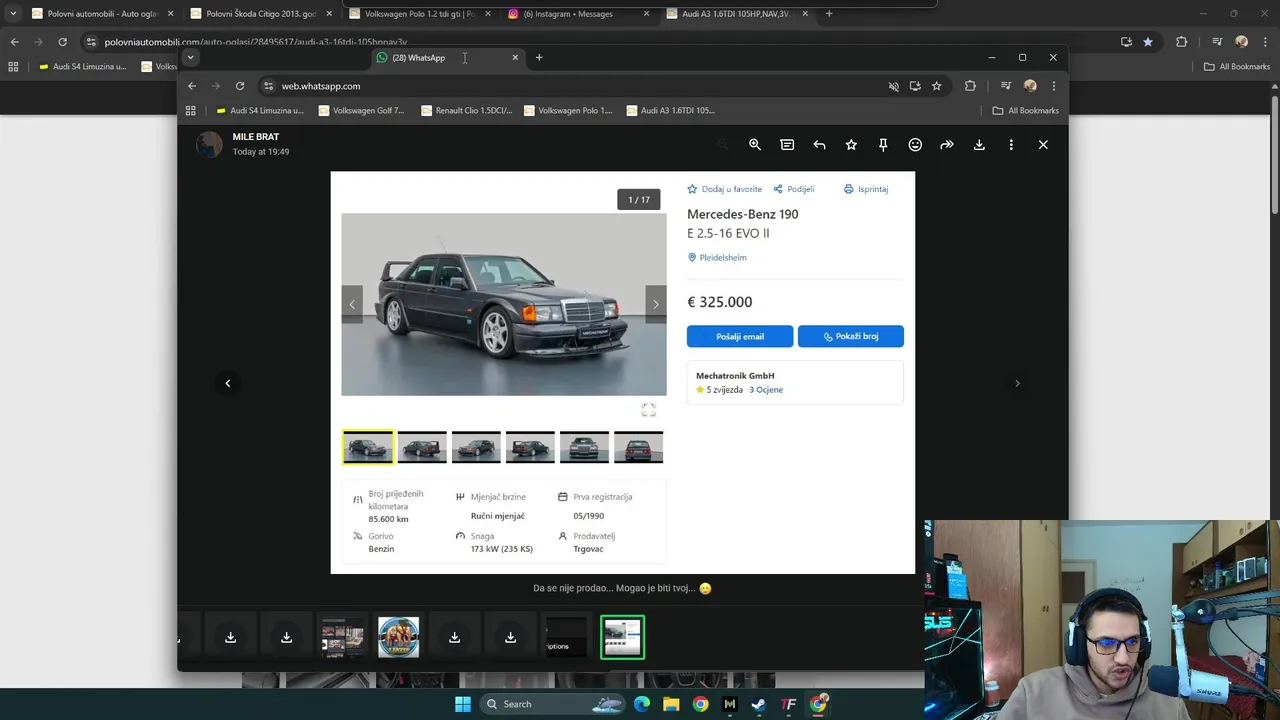Open All Bookmarks in background Chrome window
1280x720 pixels.
pos(1237,67)
